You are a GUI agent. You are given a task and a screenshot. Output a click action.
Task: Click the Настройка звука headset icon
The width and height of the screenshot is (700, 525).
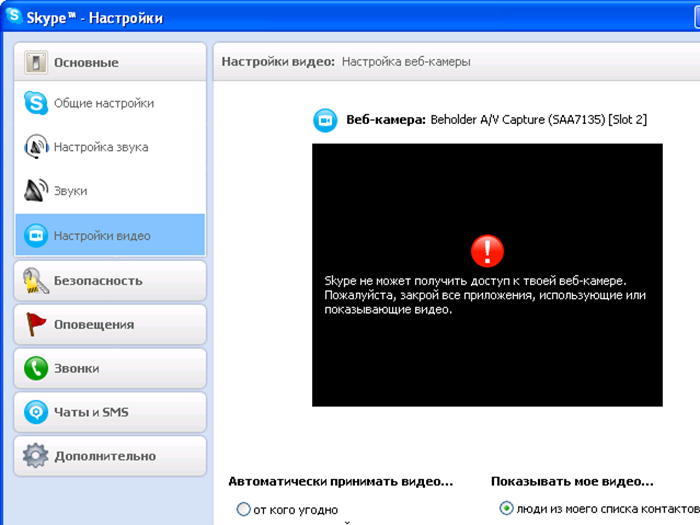[36, 146]
